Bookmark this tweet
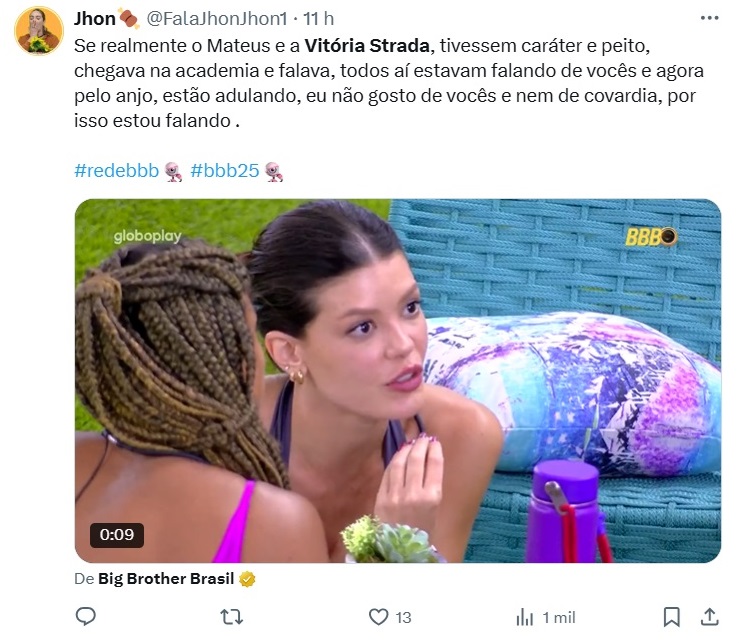Image resolution: width=739 pixels, height=643 pixels. [672, 617]
